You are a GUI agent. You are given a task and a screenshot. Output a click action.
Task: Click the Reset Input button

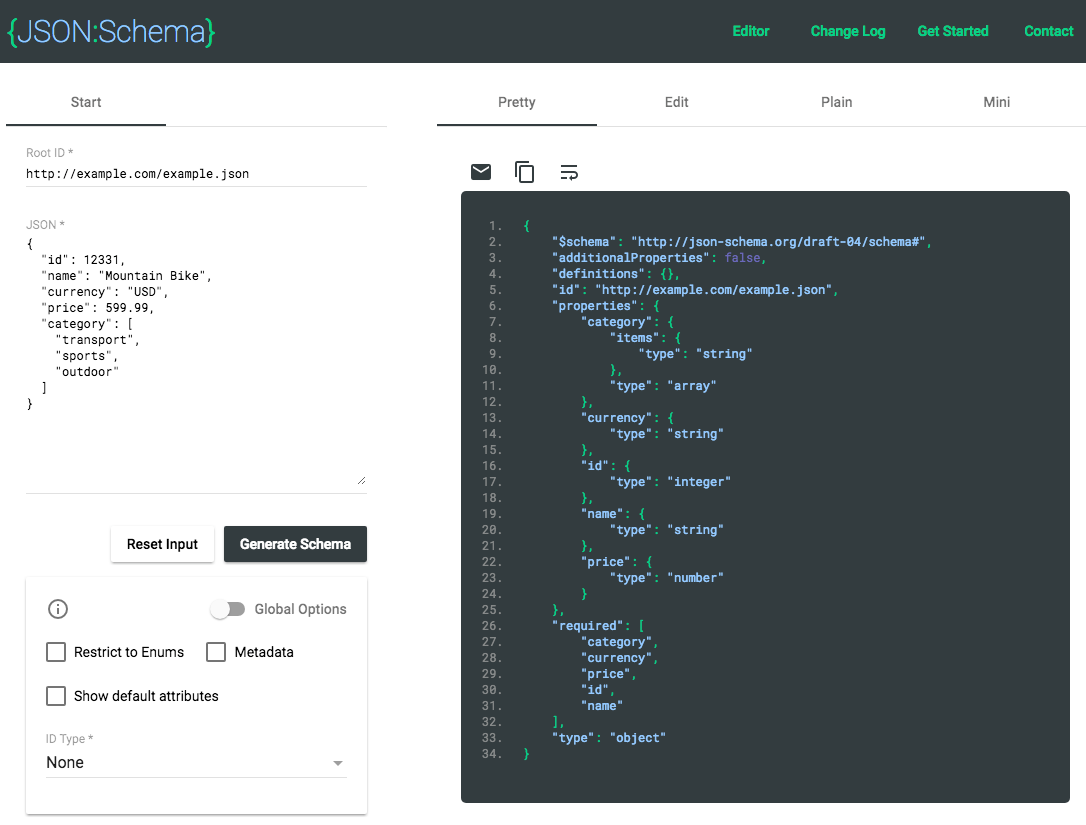click(162, 544)
